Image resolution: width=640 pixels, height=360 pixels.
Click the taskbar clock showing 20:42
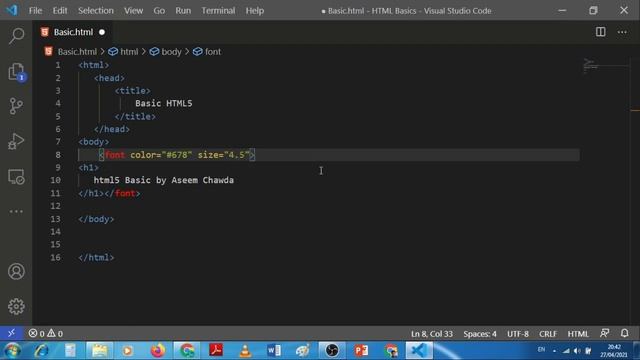coord(613,351)
